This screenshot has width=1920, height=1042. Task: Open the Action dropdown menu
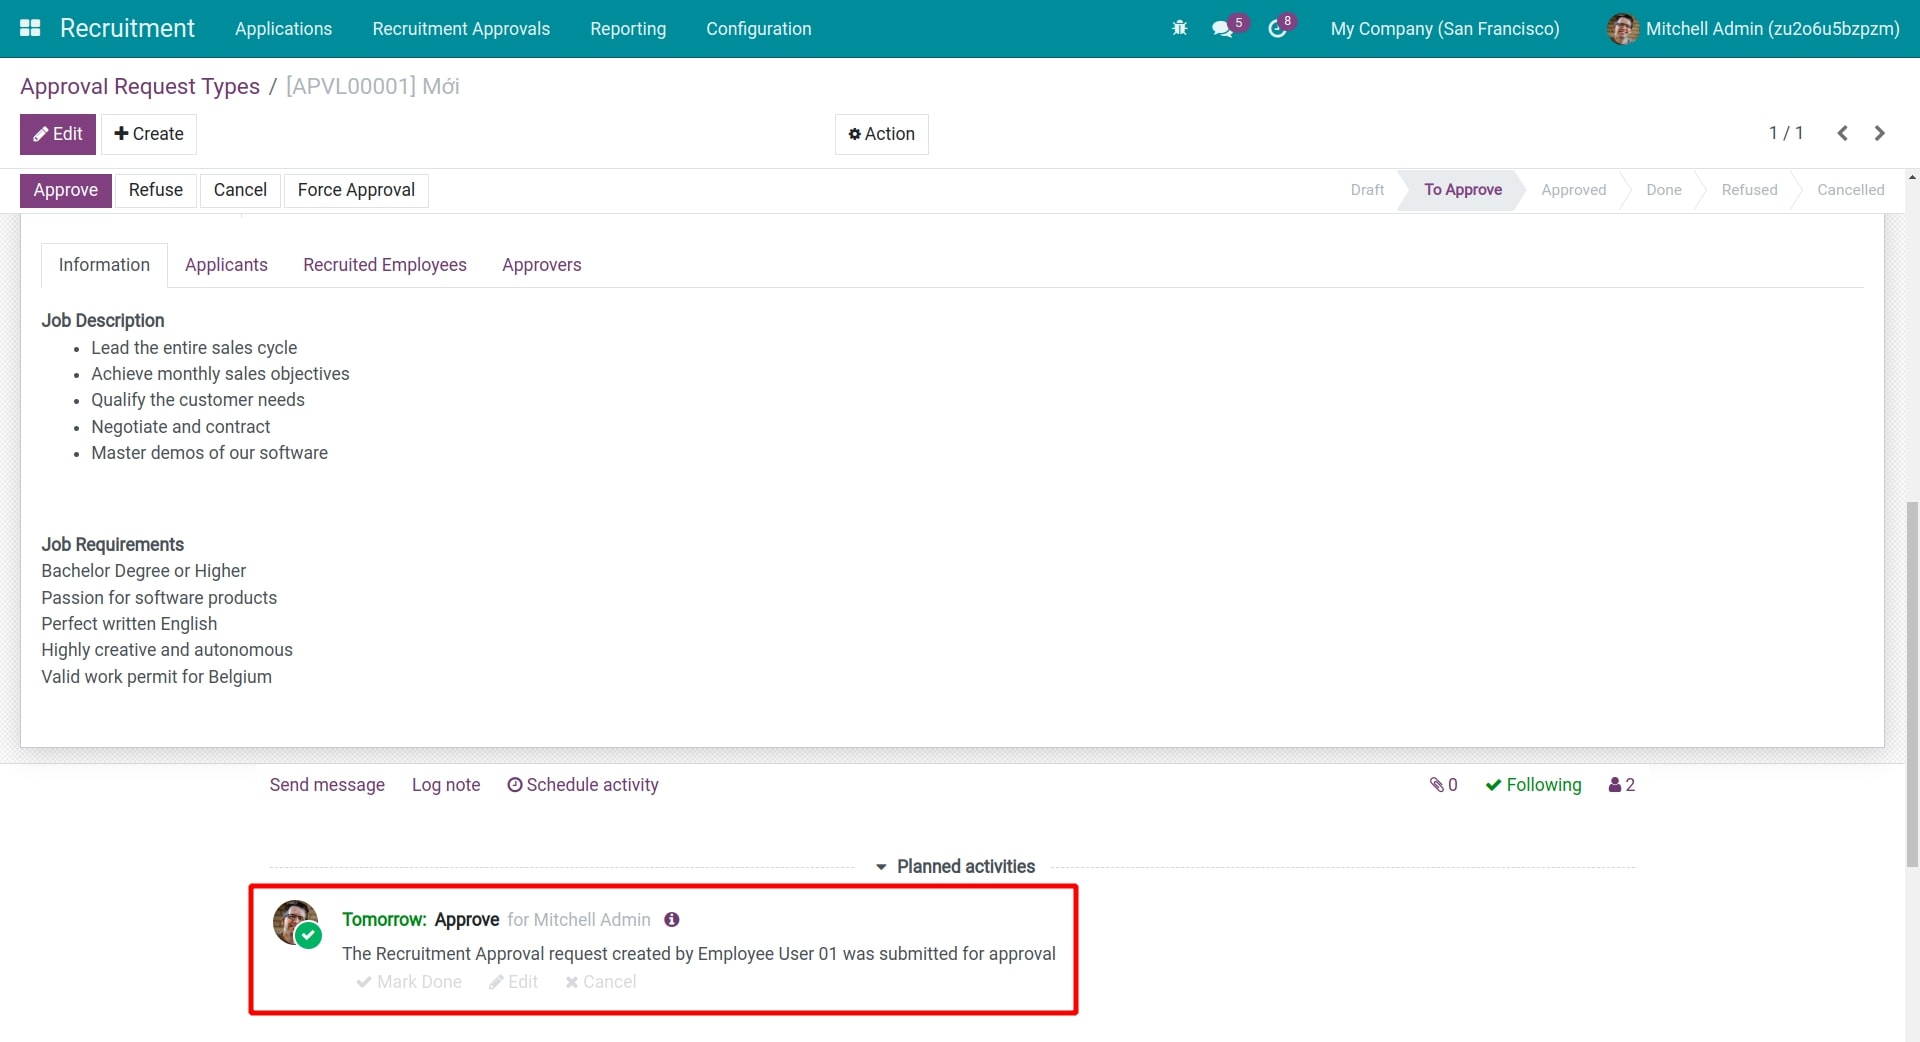881,134
